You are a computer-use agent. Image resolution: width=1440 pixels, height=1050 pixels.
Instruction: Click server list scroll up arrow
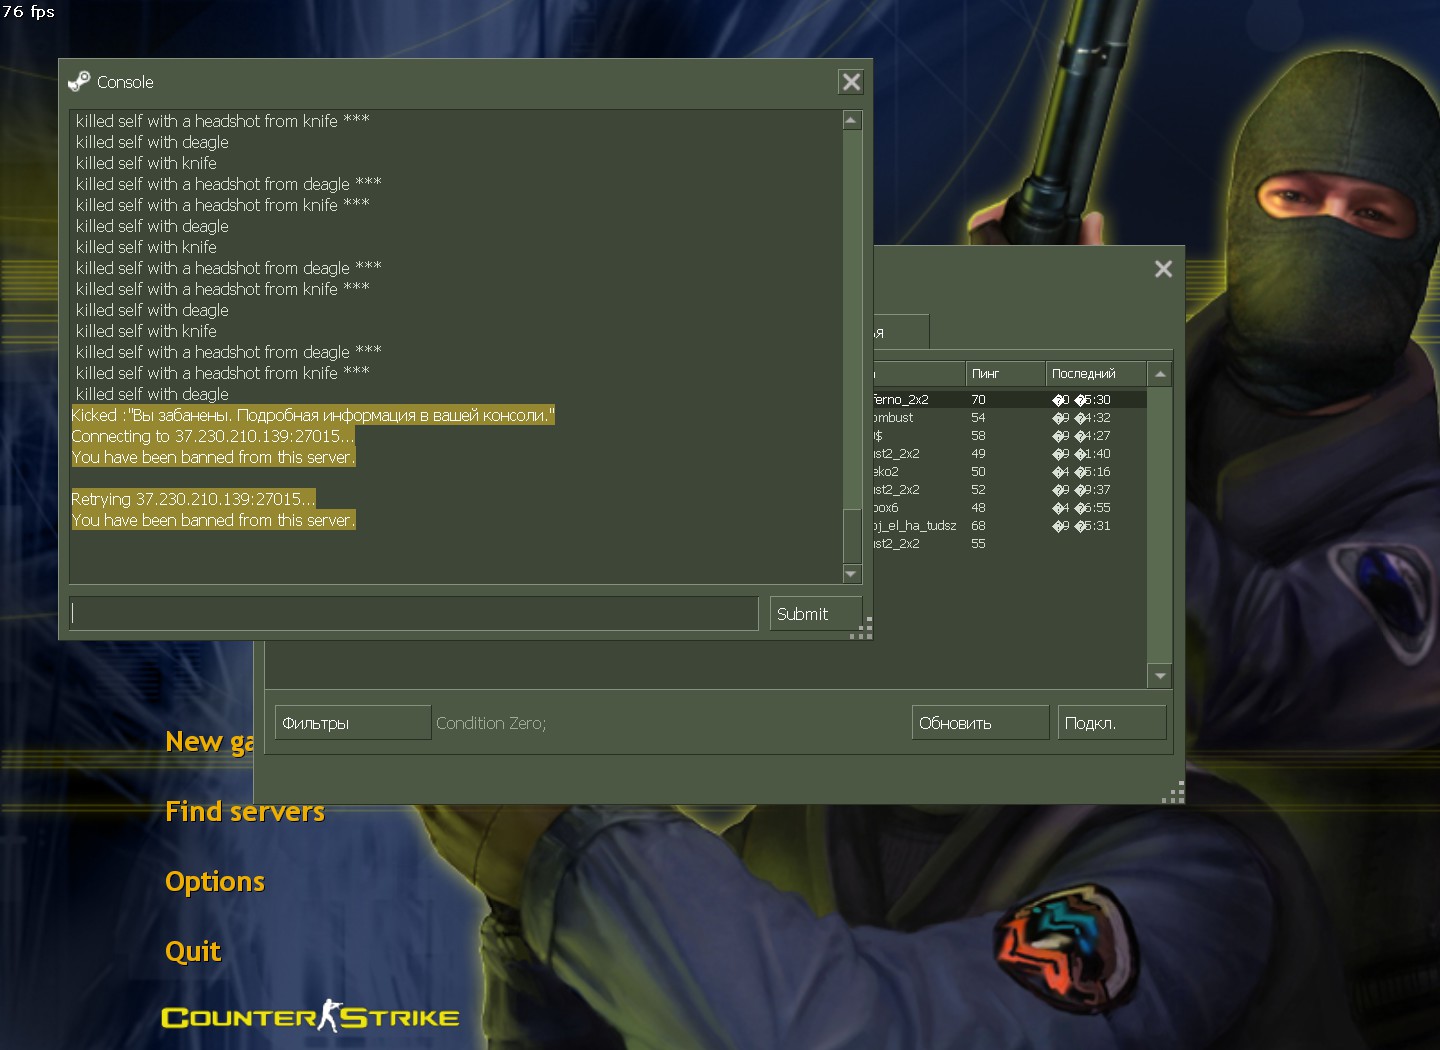1160,374
